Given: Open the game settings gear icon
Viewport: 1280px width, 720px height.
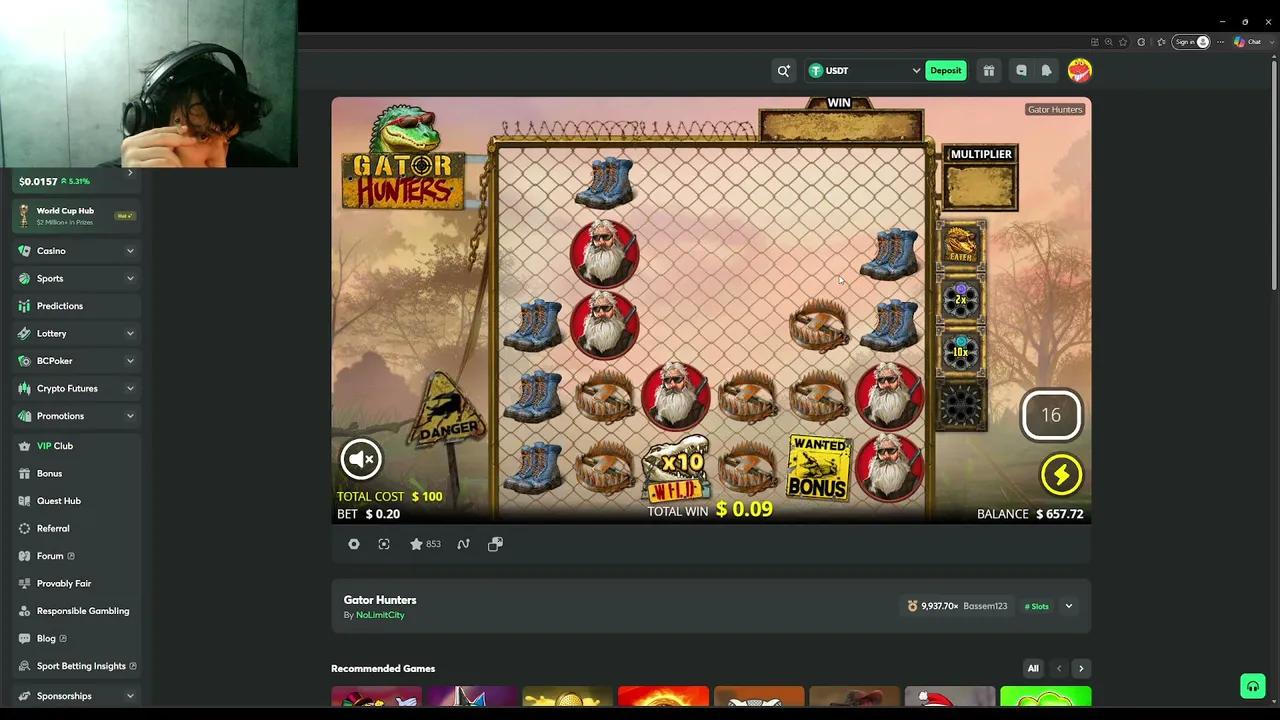Looking at the screenshot, I should 354,544.
